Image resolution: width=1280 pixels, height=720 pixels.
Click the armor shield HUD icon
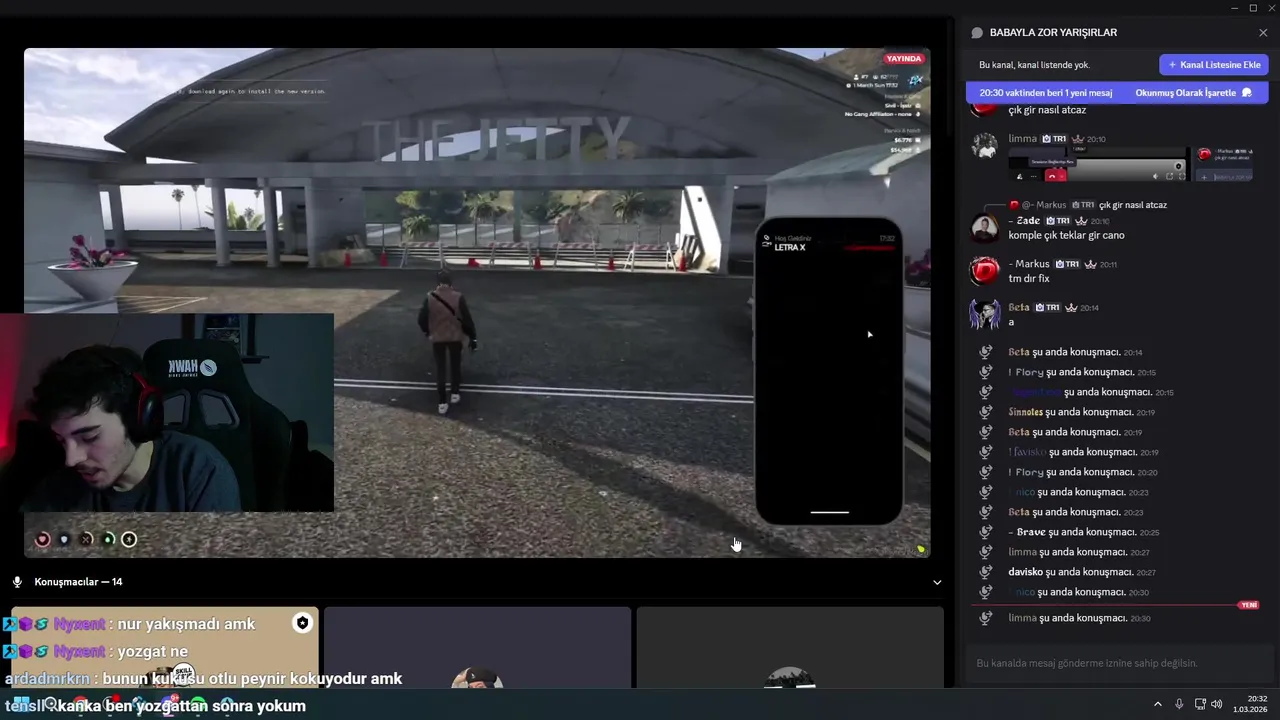coord(64,540)
